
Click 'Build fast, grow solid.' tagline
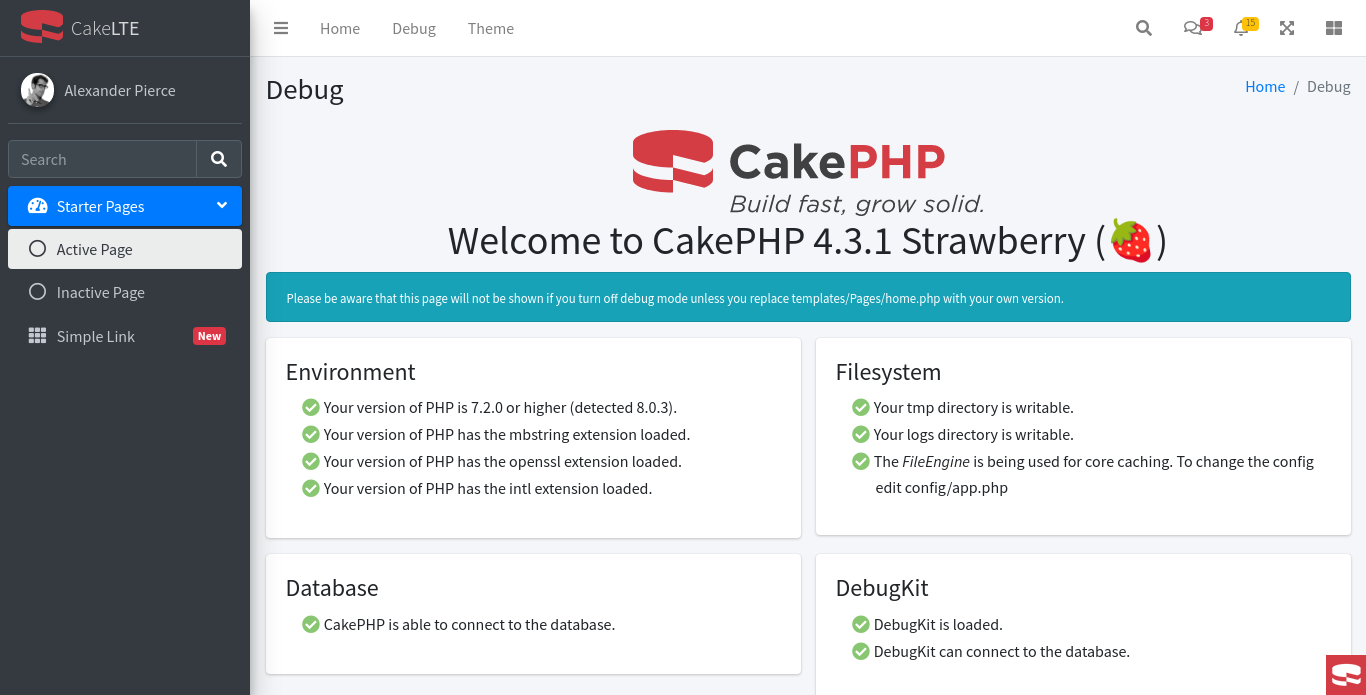pyautogui.click(x=857, y=204)
